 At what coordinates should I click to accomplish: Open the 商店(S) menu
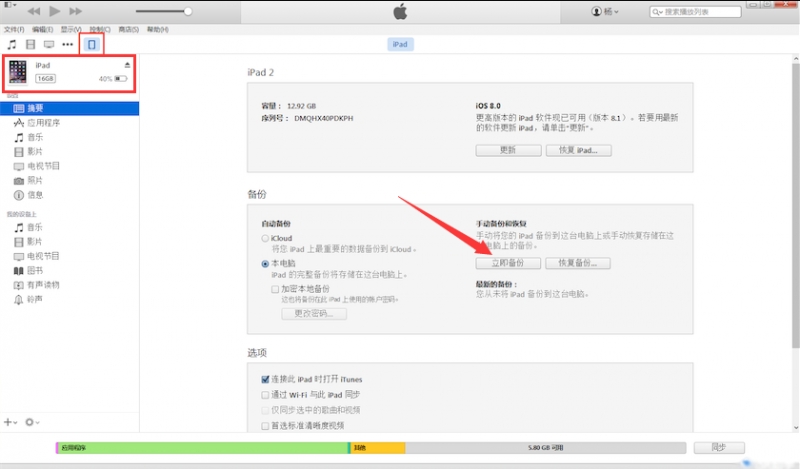pos(129,30)
